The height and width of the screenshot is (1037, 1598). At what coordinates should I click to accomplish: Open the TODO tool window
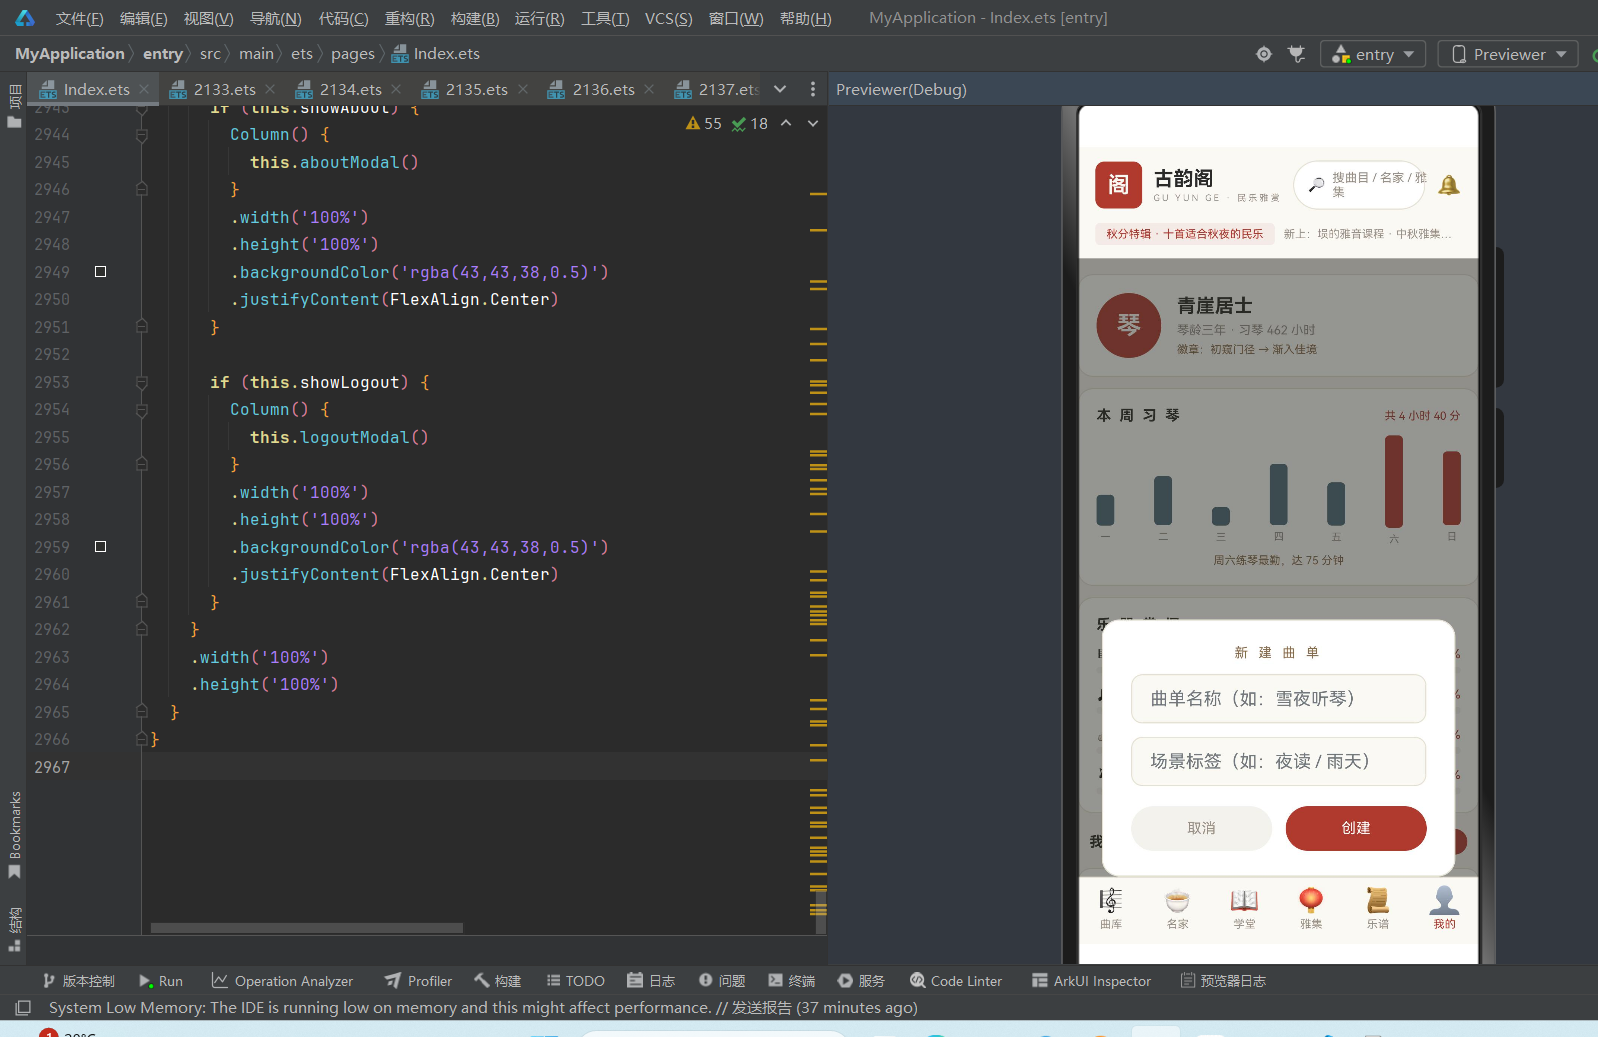click(576, 981)
